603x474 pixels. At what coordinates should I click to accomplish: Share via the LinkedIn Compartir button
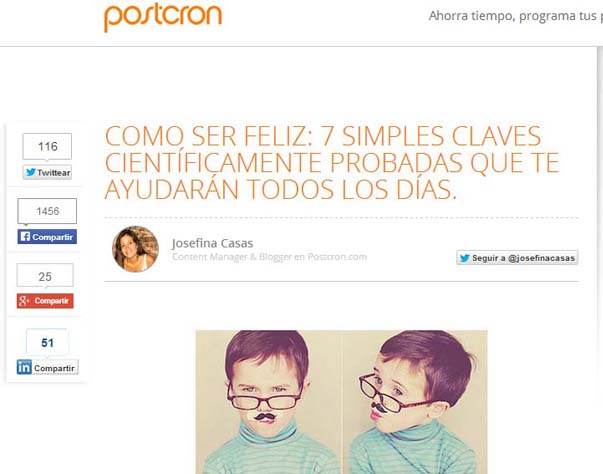[x=47, y=367]
